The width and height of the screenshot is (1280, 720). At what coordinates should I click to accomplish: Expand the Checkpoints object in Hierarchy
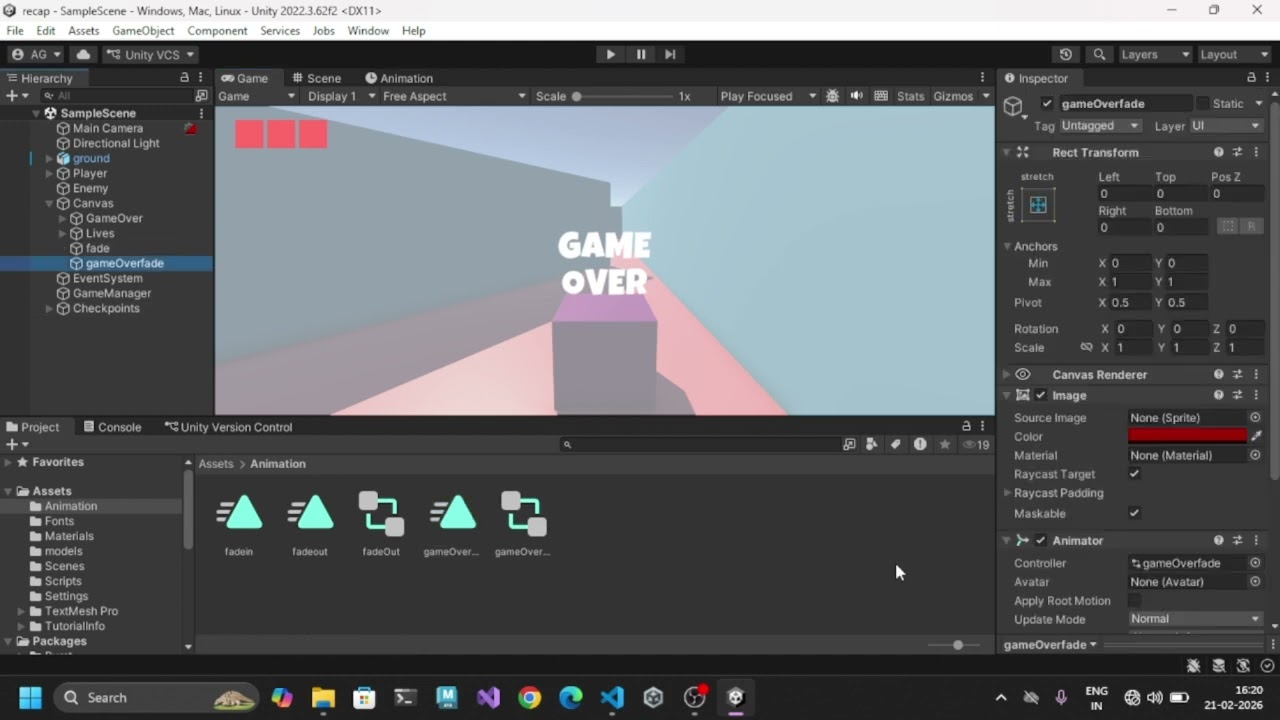(x=49, y=308)
